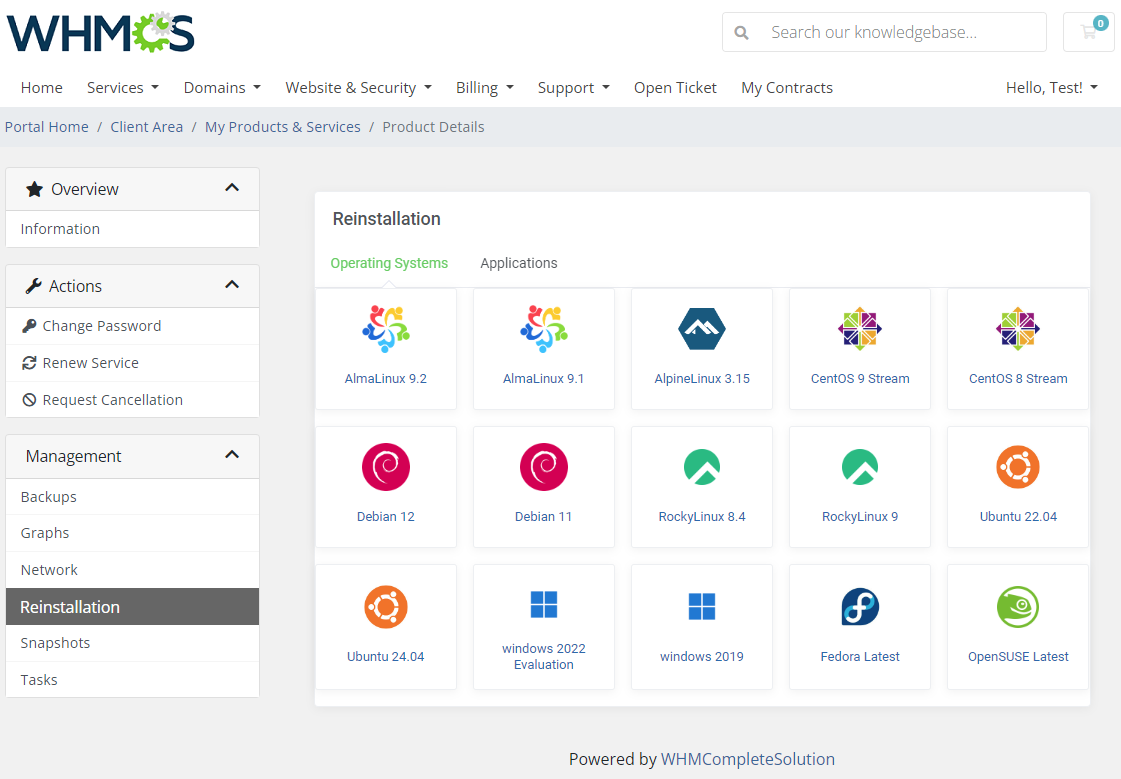Open the Open Ticket menu item
The width and height of the screenshot is (1121, 779).
[676, 87]
